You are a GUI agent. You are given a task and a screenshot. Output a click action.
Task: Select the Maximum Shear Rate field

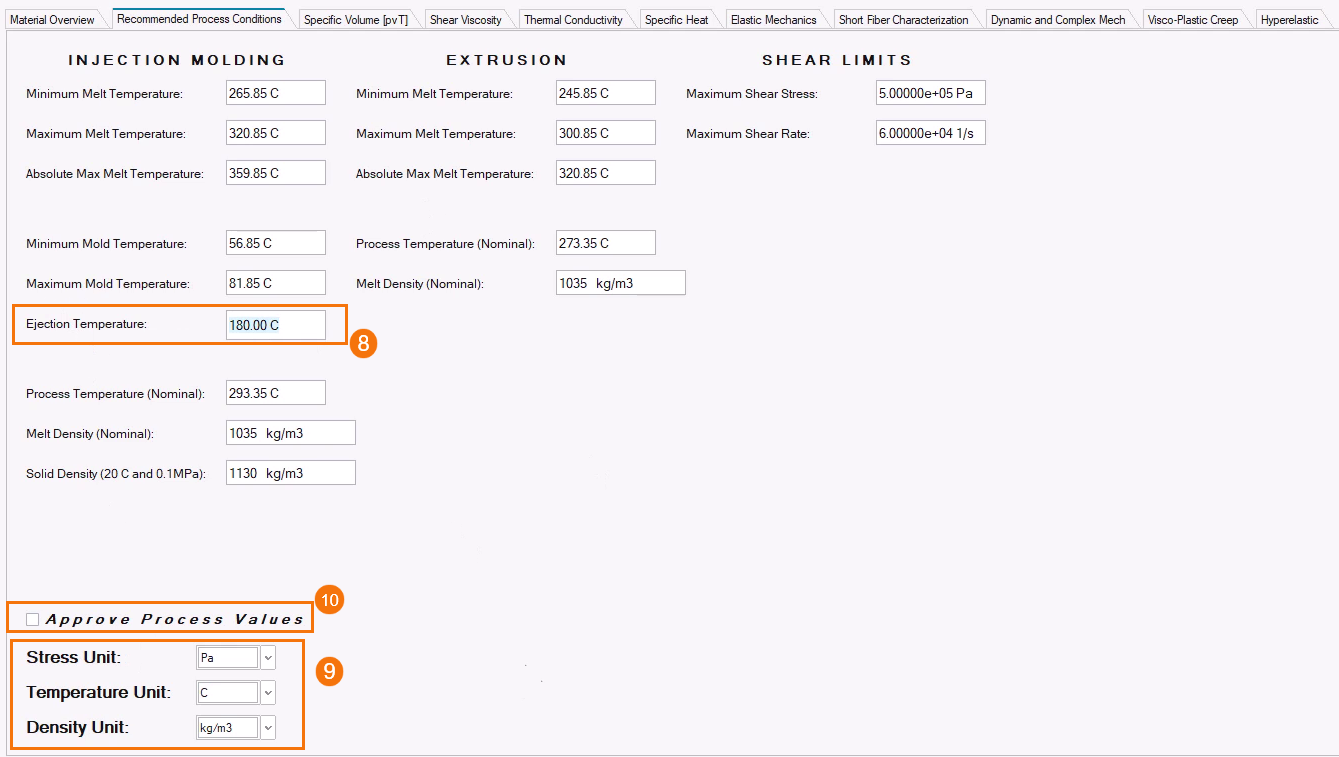(x=931, y=133)
